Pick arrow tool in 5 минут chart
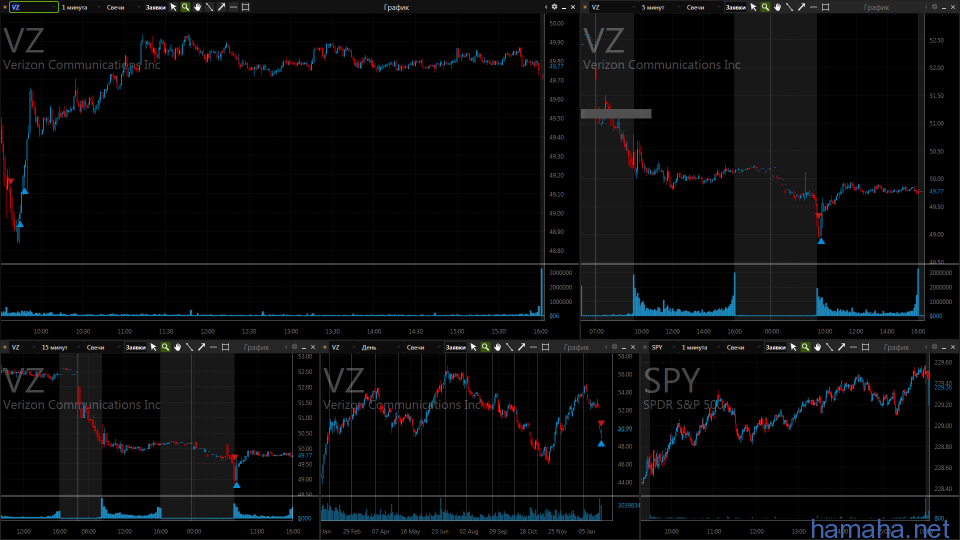Image resolution: width=960 pixels, height=540 pixels. [801, 7]
